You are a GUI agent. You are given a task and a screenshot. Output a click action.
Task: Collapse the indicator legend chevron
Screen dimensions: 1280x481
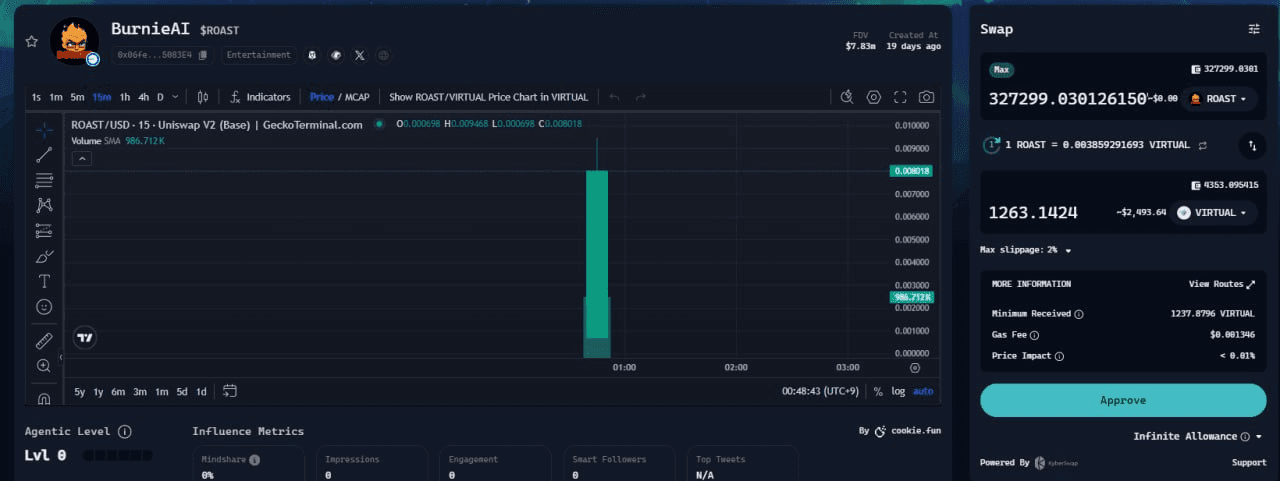pyautogui.click(x=83, y=159)
